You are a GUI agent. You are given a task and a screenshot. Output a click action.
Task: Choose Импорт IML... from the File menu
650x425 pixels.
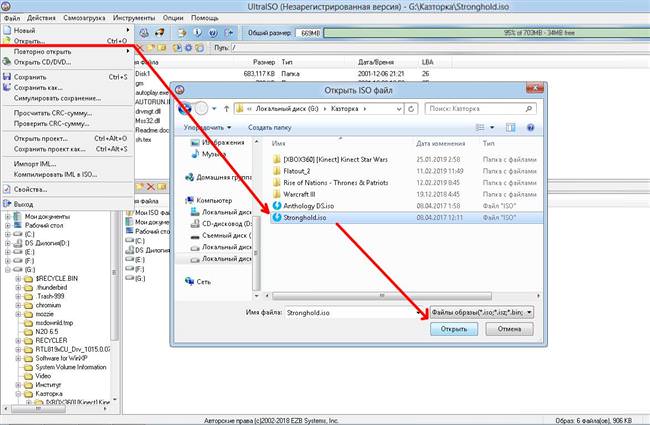pos(68,164)
